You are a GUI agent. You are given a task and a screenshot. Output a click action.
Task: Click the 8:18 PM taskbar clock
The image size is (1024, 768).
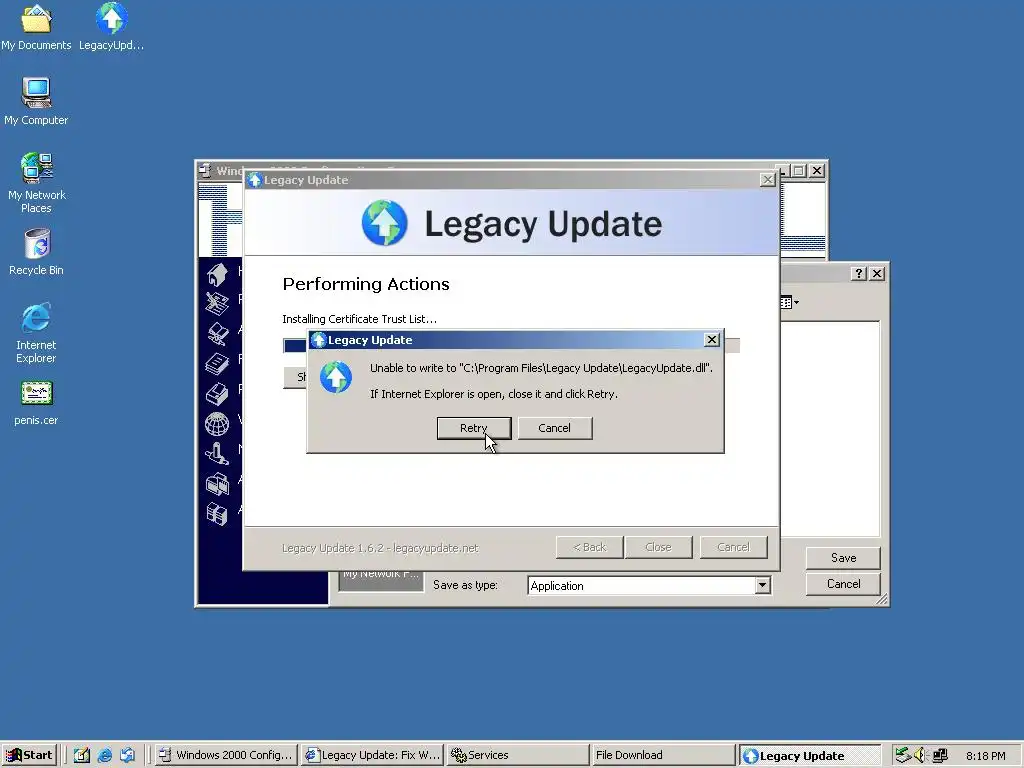985,756
